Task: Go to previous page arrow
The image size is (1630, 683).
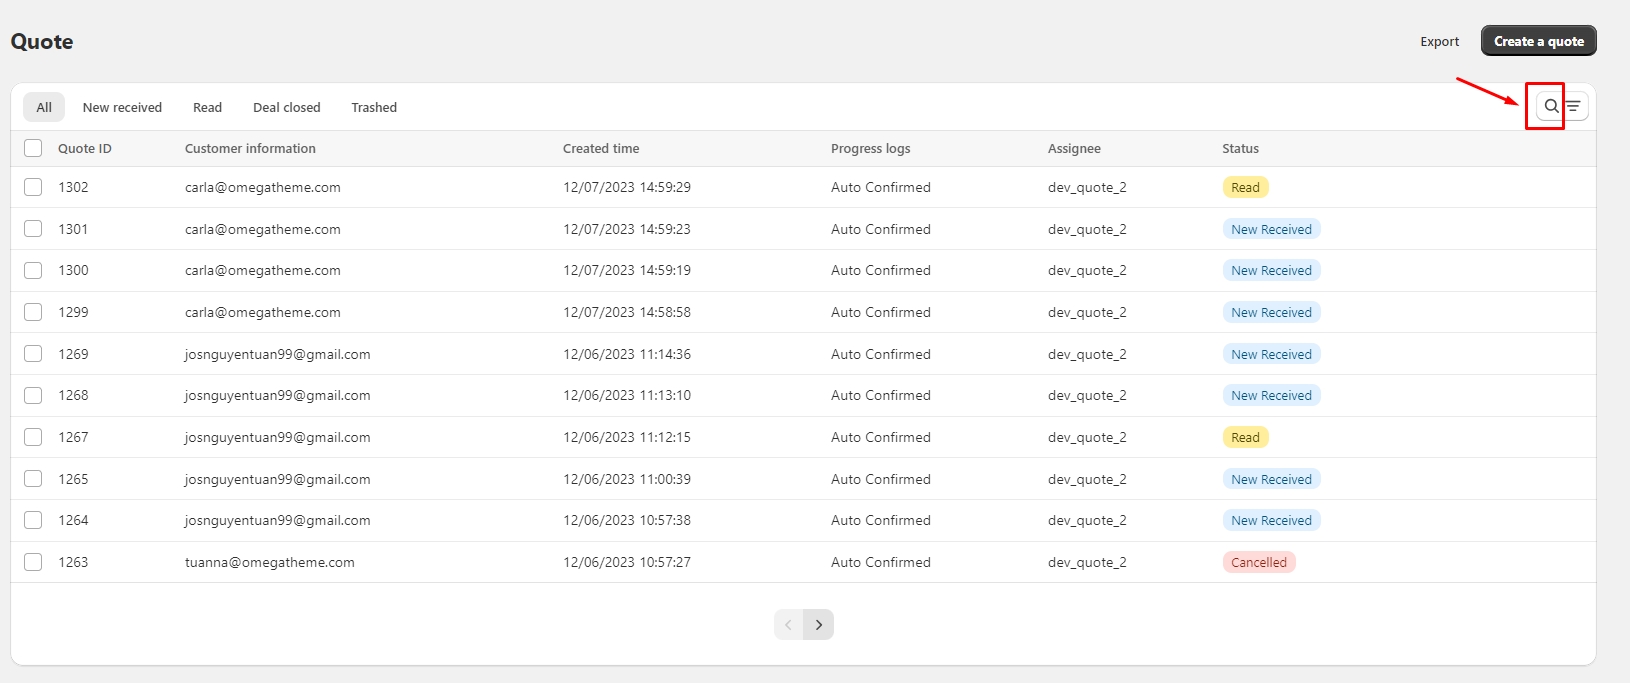Action: click(x=788, y=625)
